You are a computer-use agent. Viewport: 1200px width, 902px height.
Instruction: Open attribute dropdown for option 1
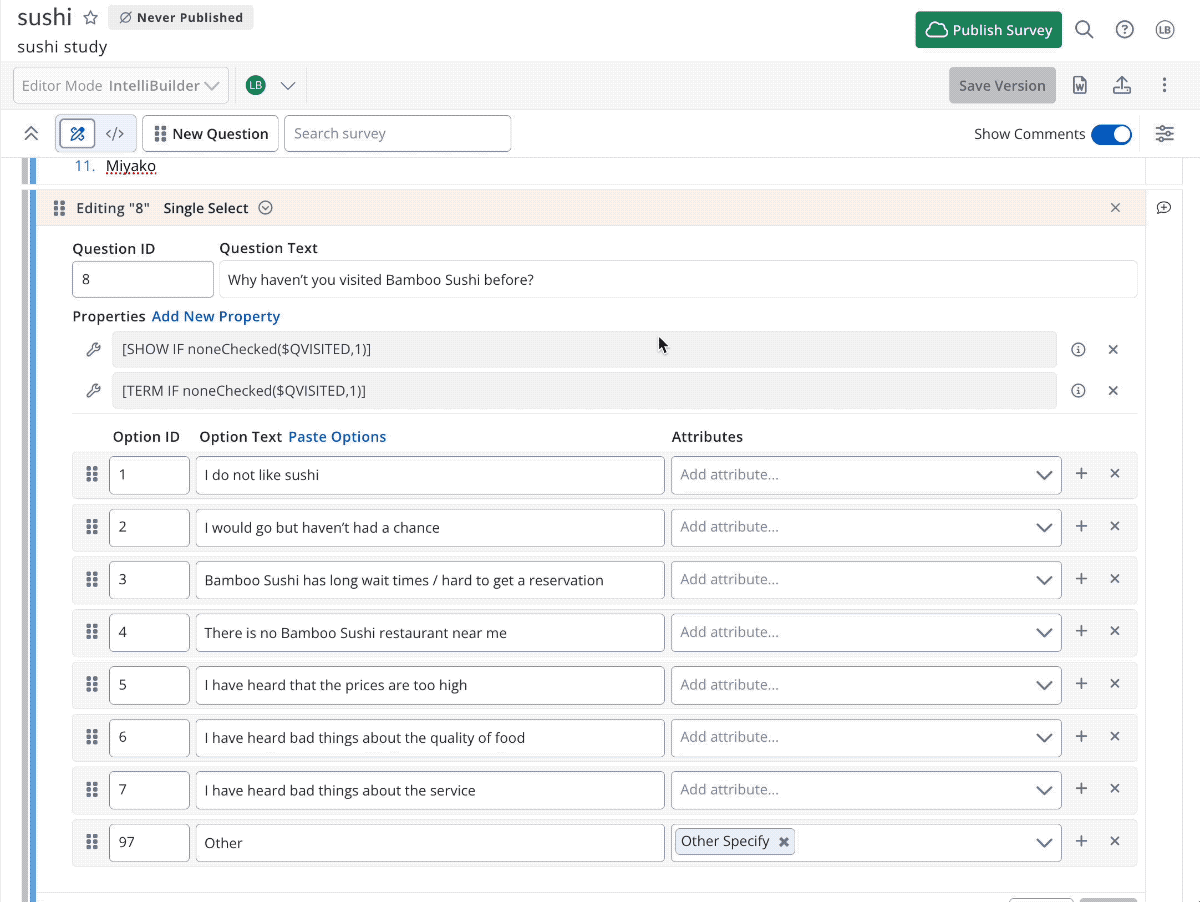[1044, 475]
